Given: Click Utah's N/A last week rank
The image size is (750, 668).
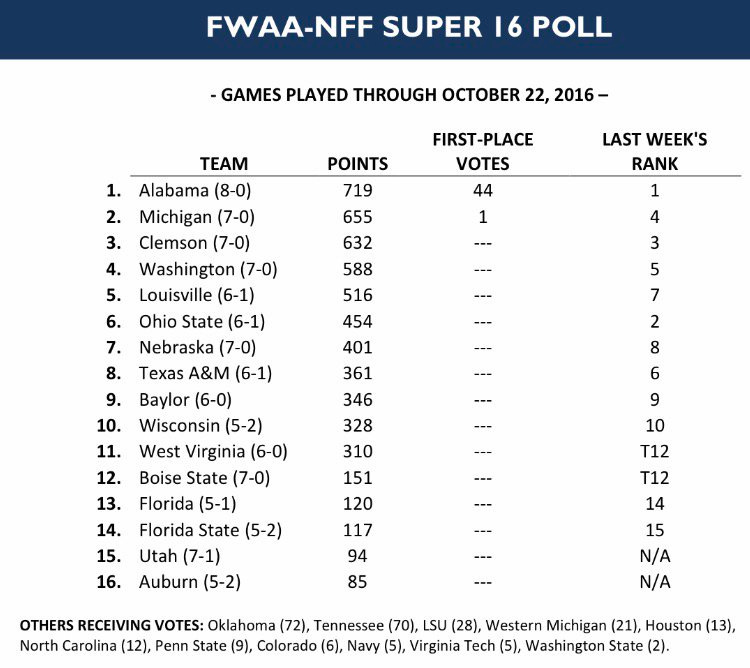Looking at the screenshot, I should point(655,556).
